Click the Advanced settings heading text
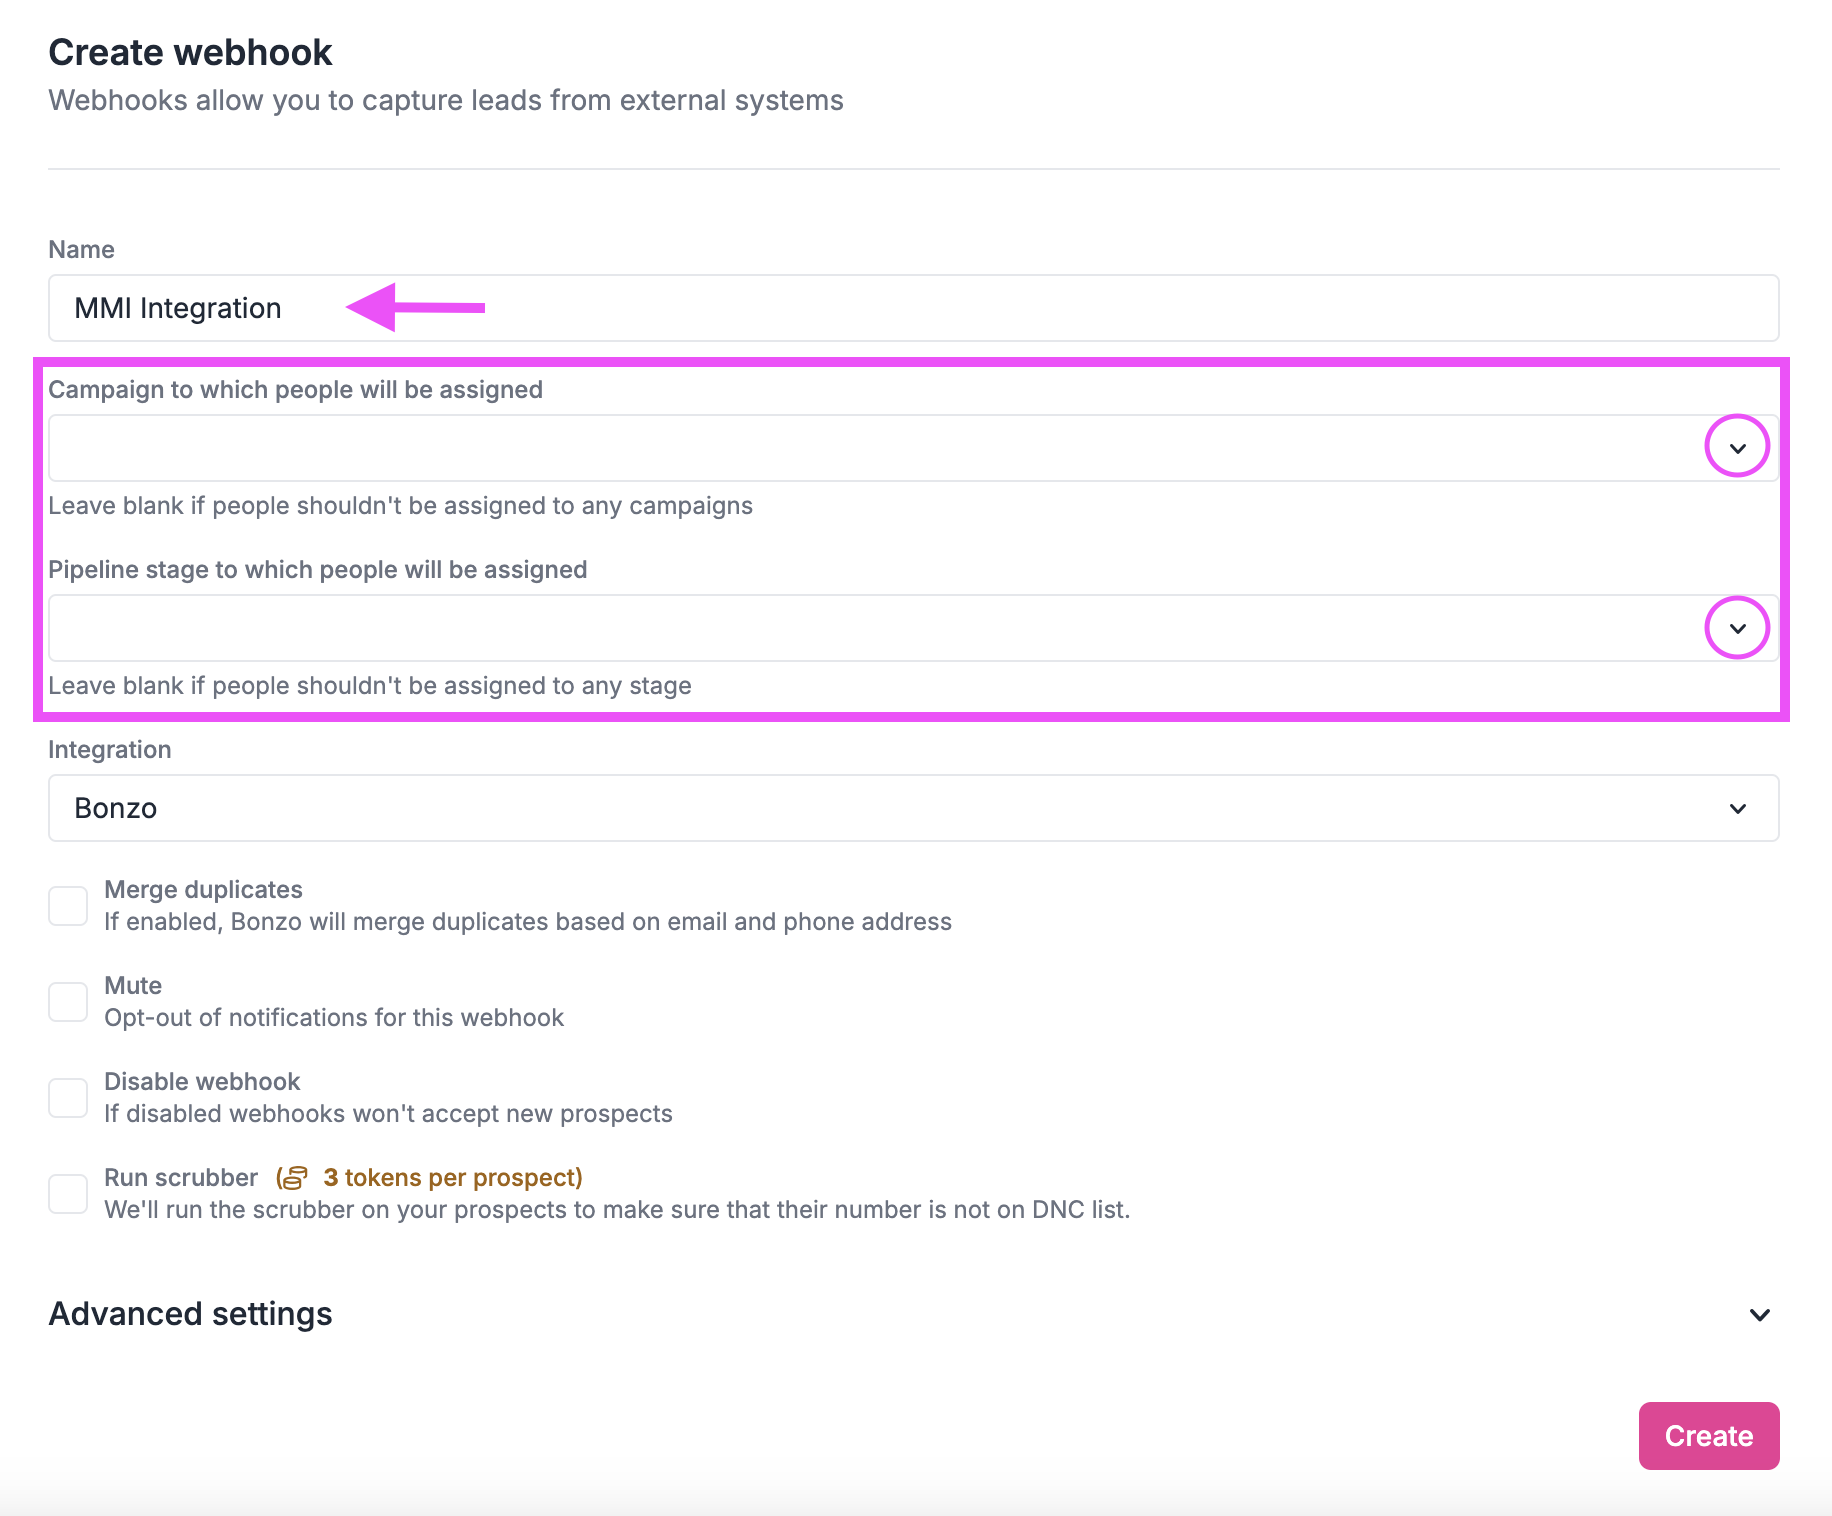Screen dimensions: 1832x1516 [x=190, y=1313]
